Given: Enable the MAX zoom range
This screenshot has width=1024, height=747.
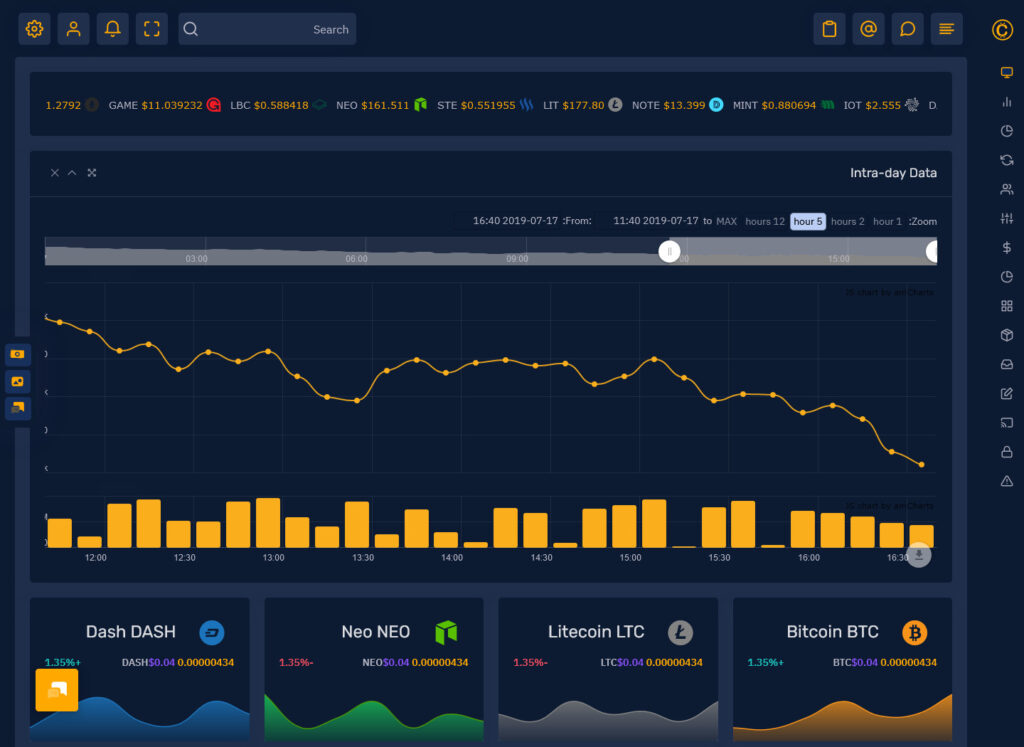Looking at the screenshot, I should (727, 221).
